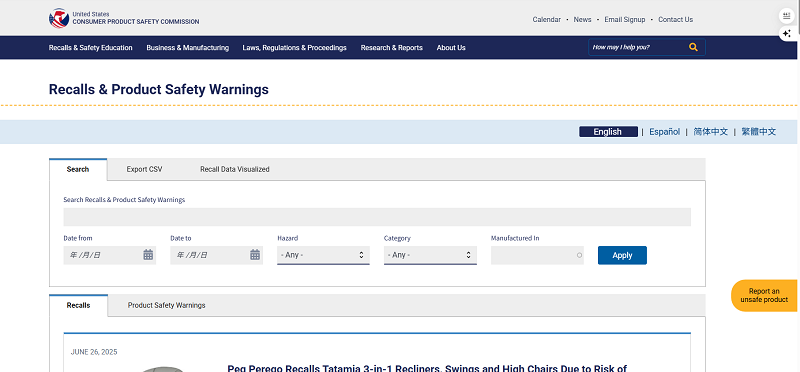Viewport: 800px width, 372px height.
Task: Switch the language to 简体中文
Action: pyautogui.click(x=710, y=132)
